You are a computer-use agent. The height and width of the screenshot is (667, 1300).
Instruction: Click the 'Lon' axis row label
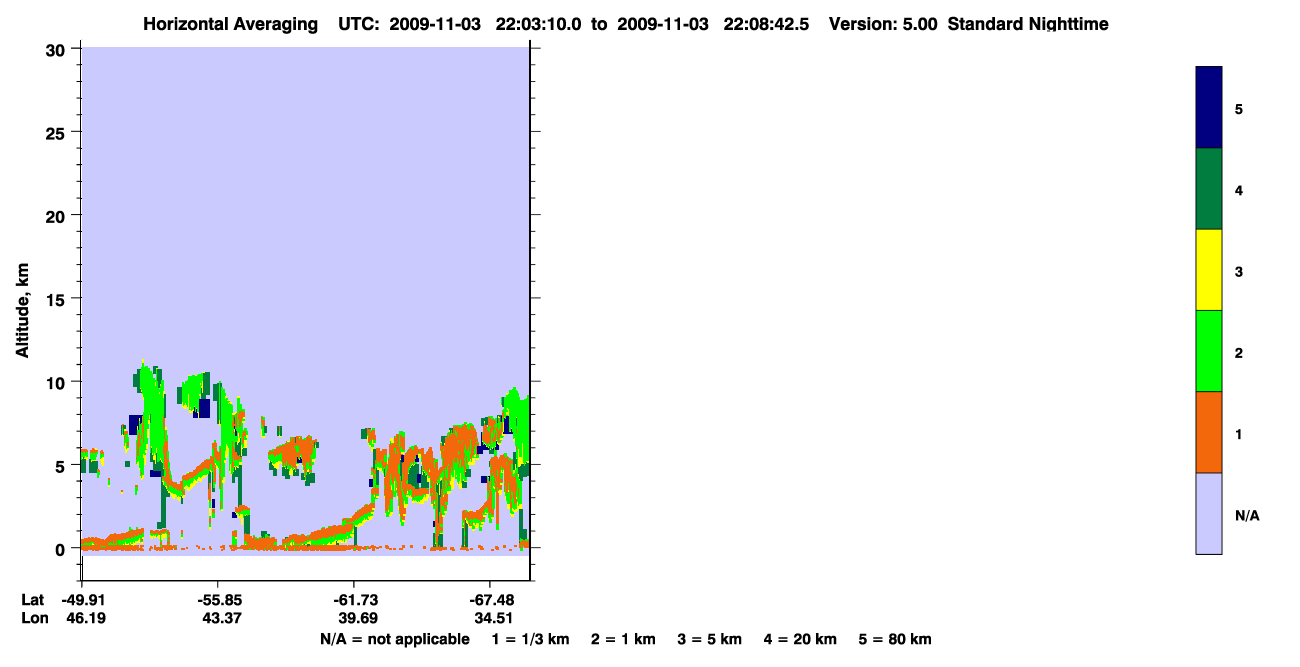pyautogui.click(x=33, y=619)
